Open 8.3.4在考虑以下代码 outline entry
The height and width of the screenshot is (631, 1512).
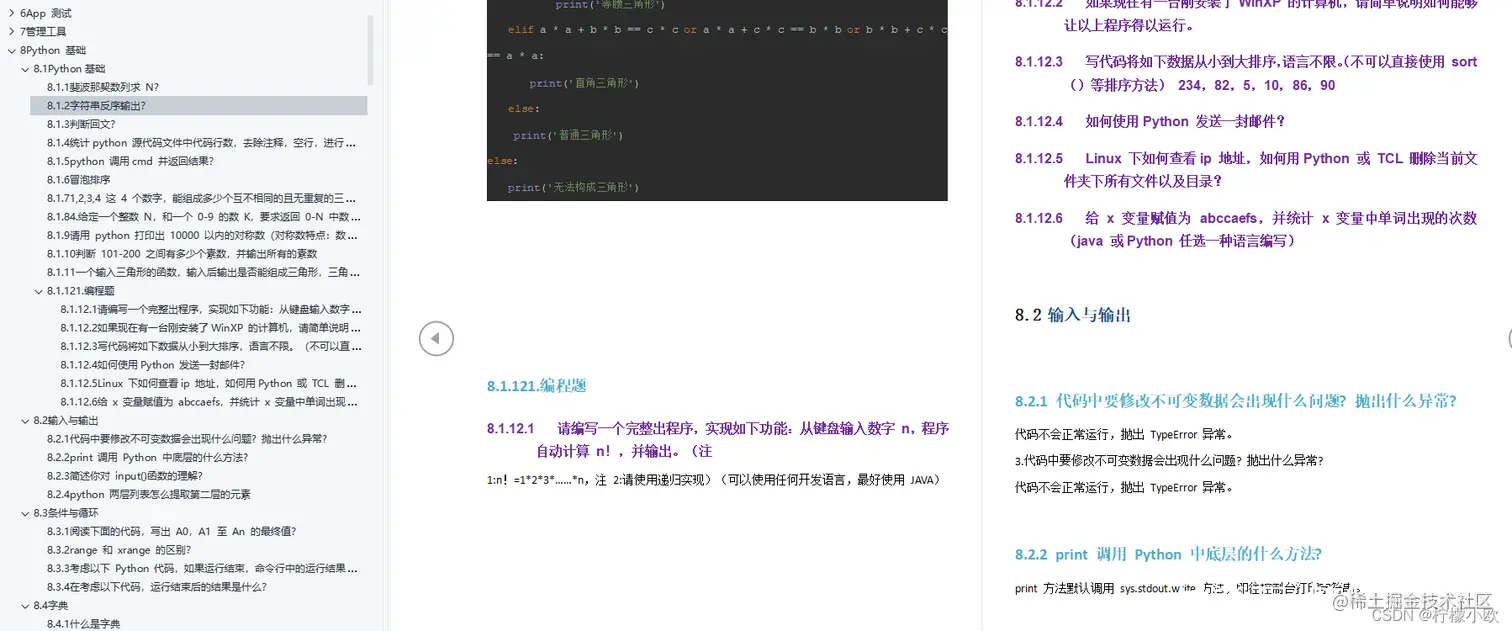click(x=156, y=587)
